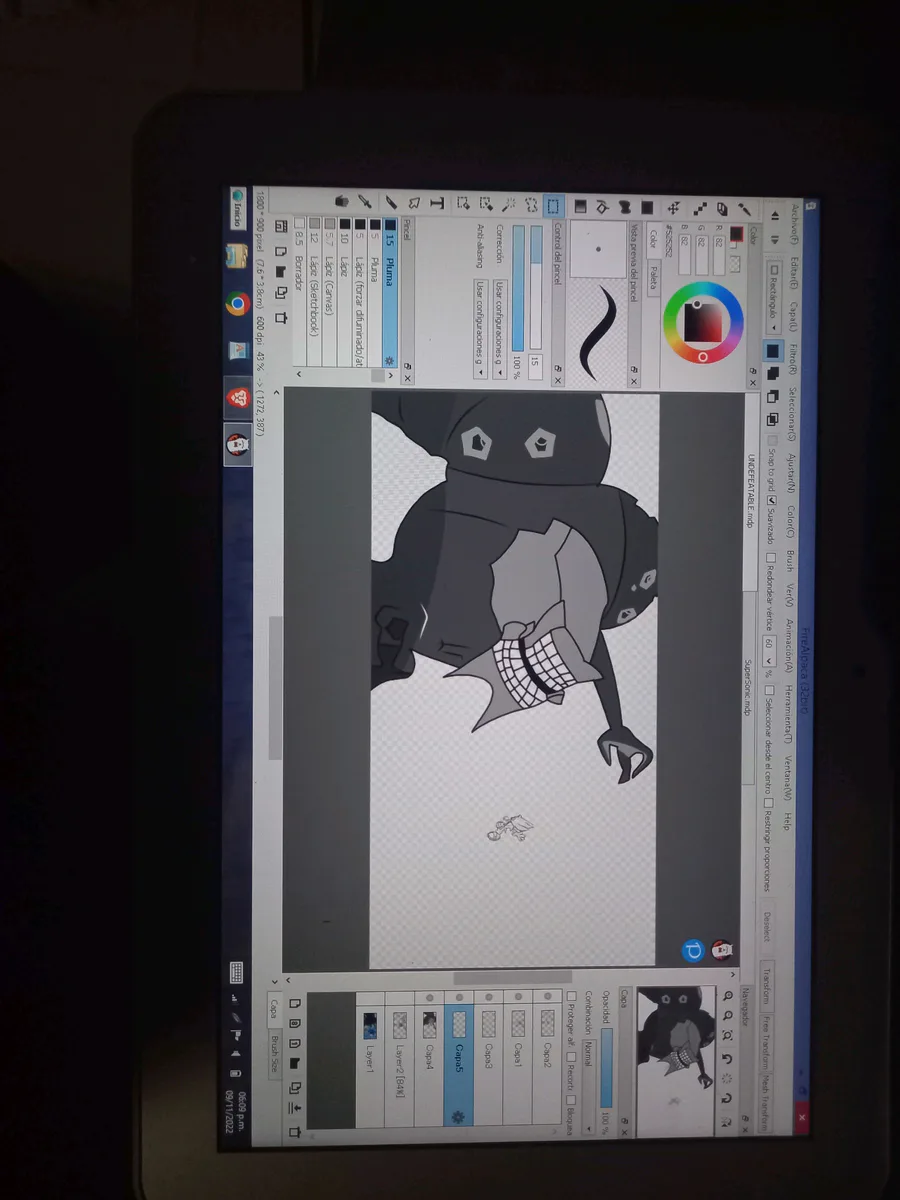
Task: Open the Corrección dropdown
Action: (501, 330)
